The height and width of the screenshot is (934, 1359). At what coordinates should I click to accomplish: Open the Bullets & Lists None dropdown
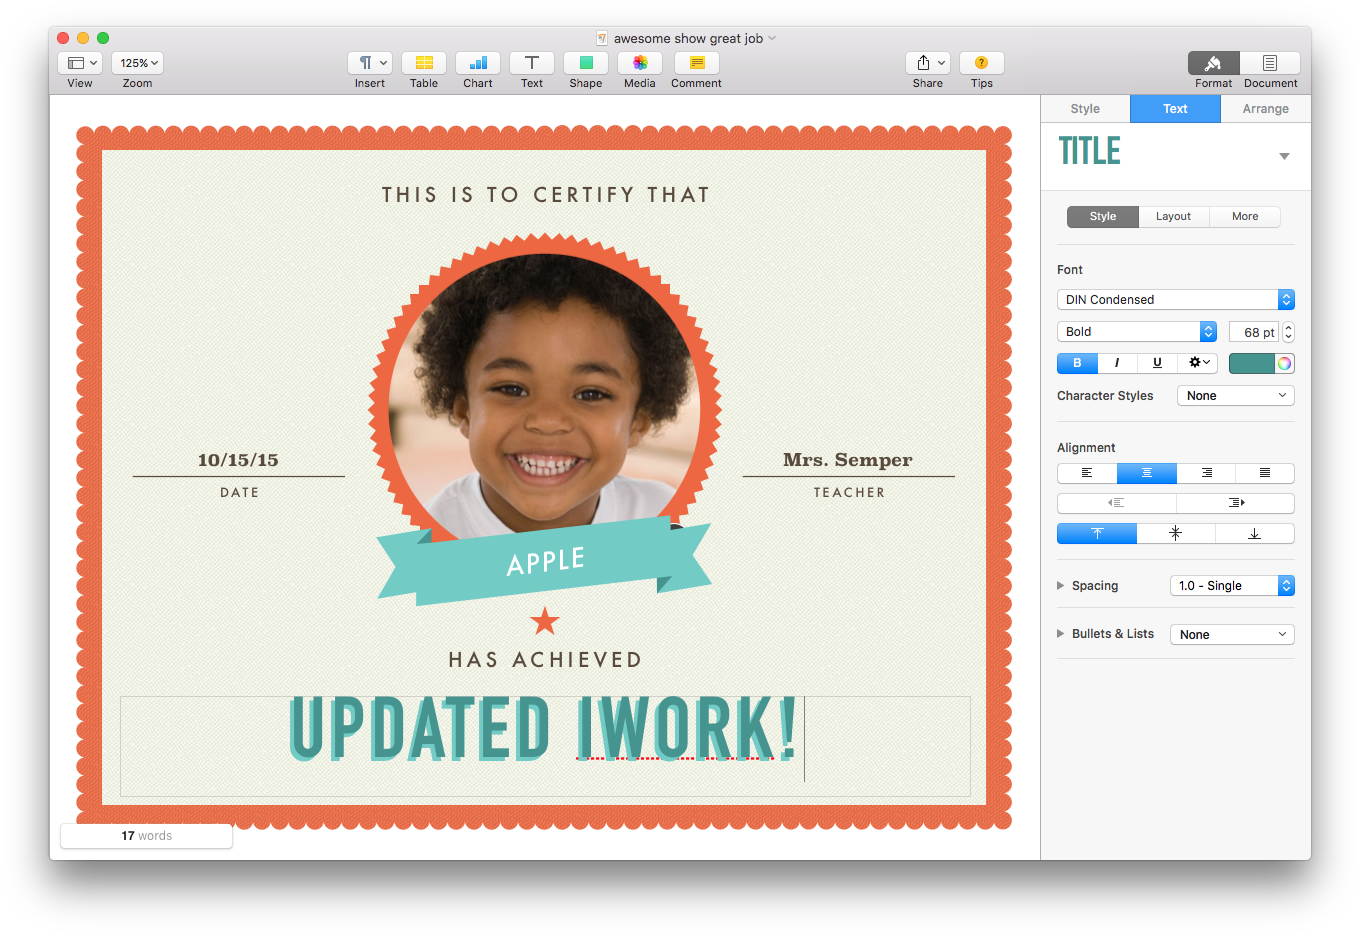pyautogui.click(x=1231, y=634)
